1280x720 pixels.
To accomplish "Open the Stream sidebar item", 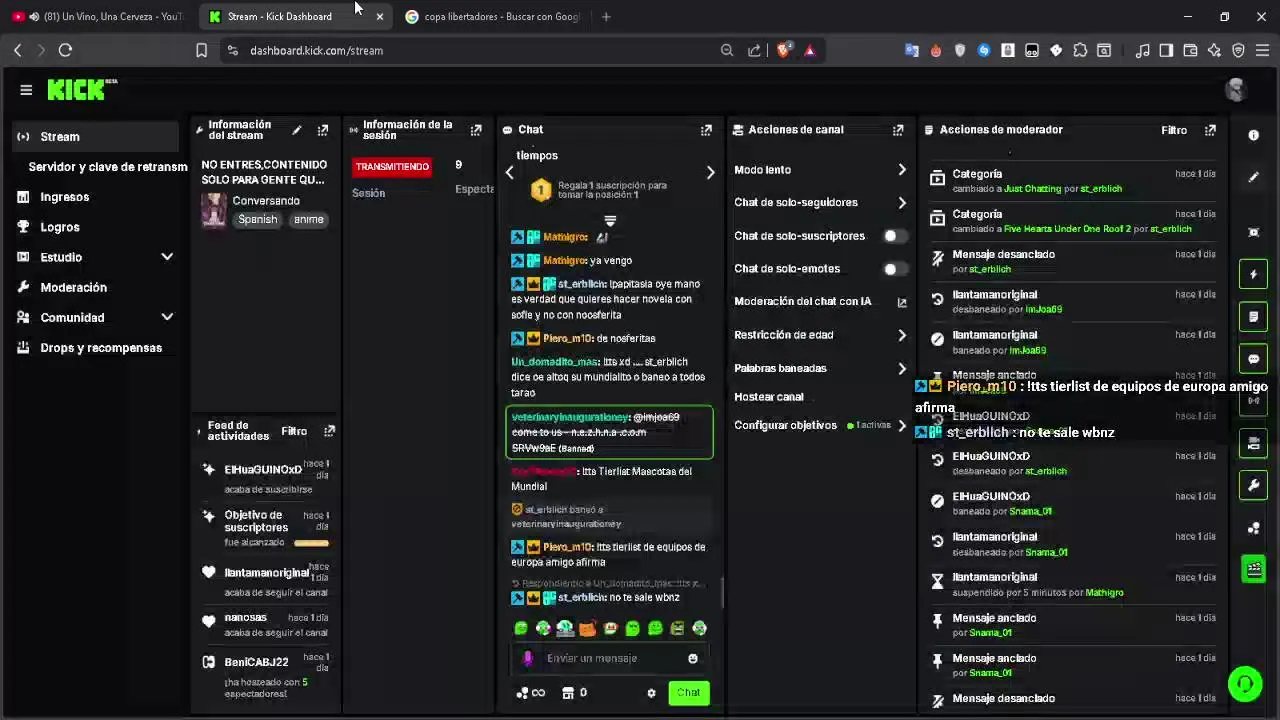I will pos(96,136).
